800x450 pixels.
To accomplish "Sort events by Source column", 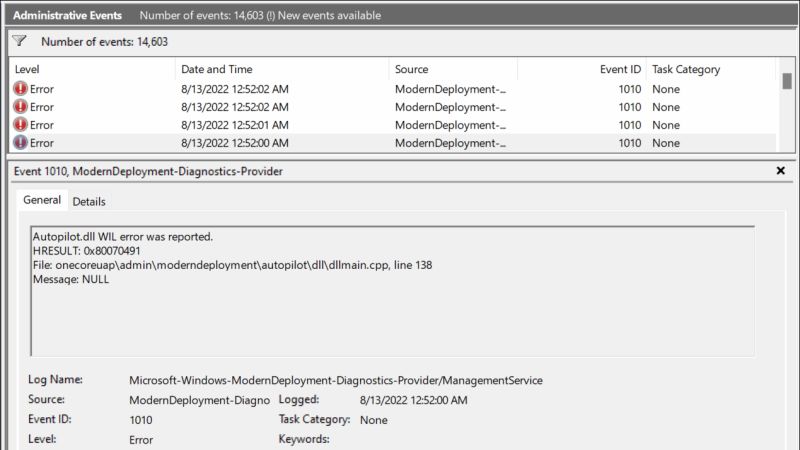I will tap(453, 69).
